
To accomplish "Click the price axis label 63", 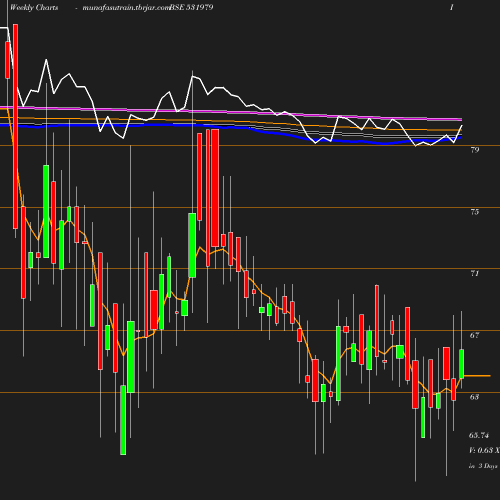I will coord(475,397).
